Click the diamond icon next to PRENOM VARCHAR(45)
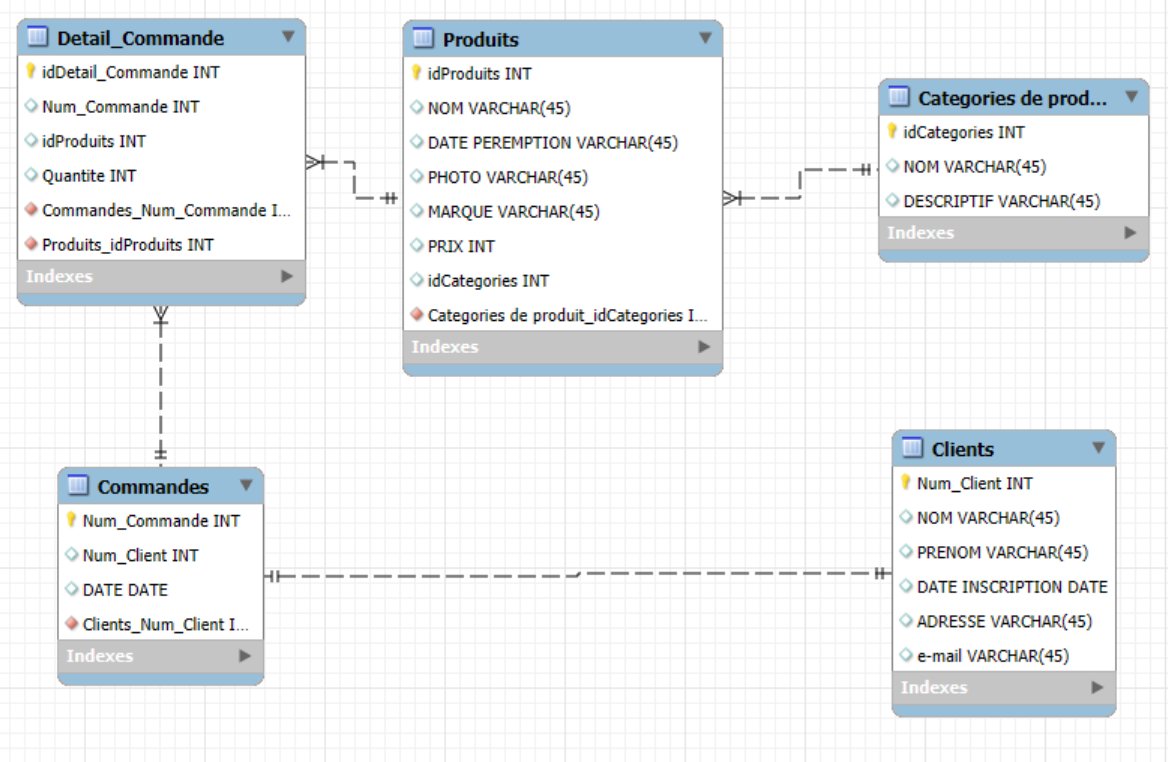 click(x=906, y=551)
